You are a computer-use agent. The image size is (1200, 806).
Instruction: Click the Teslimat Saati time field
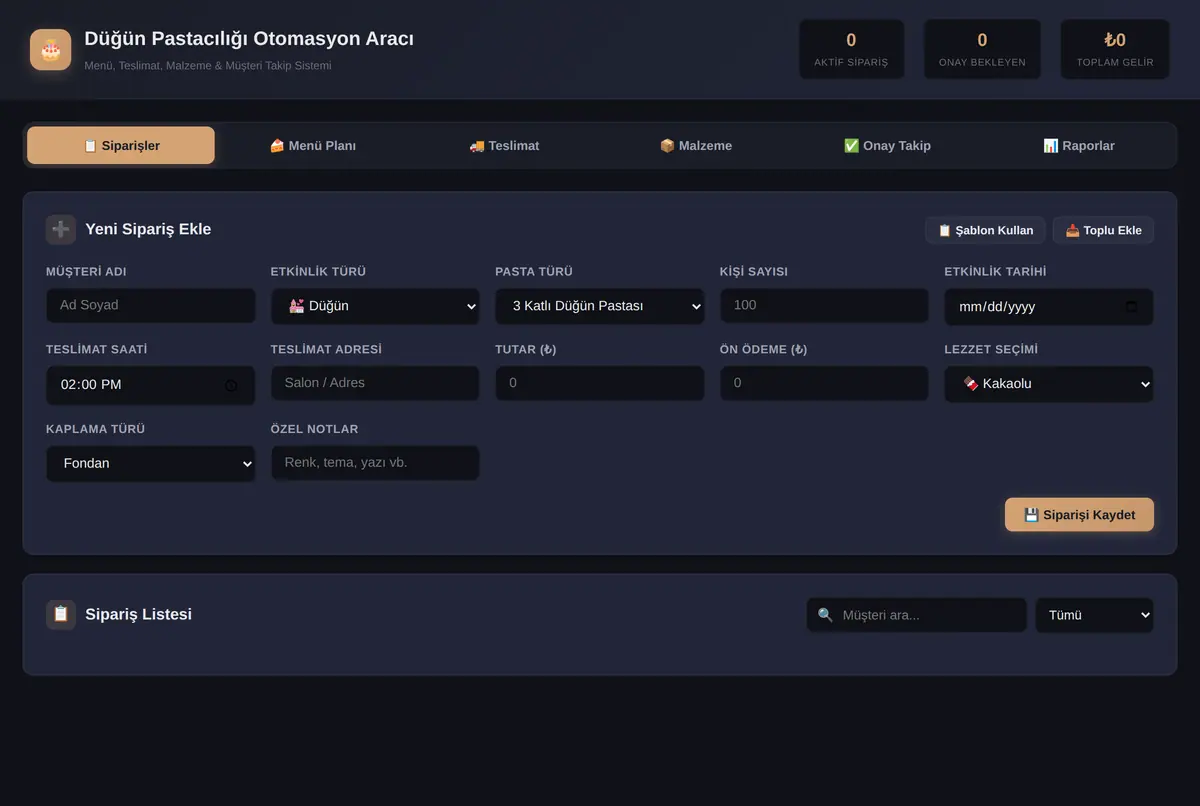[x=151, y=385]
